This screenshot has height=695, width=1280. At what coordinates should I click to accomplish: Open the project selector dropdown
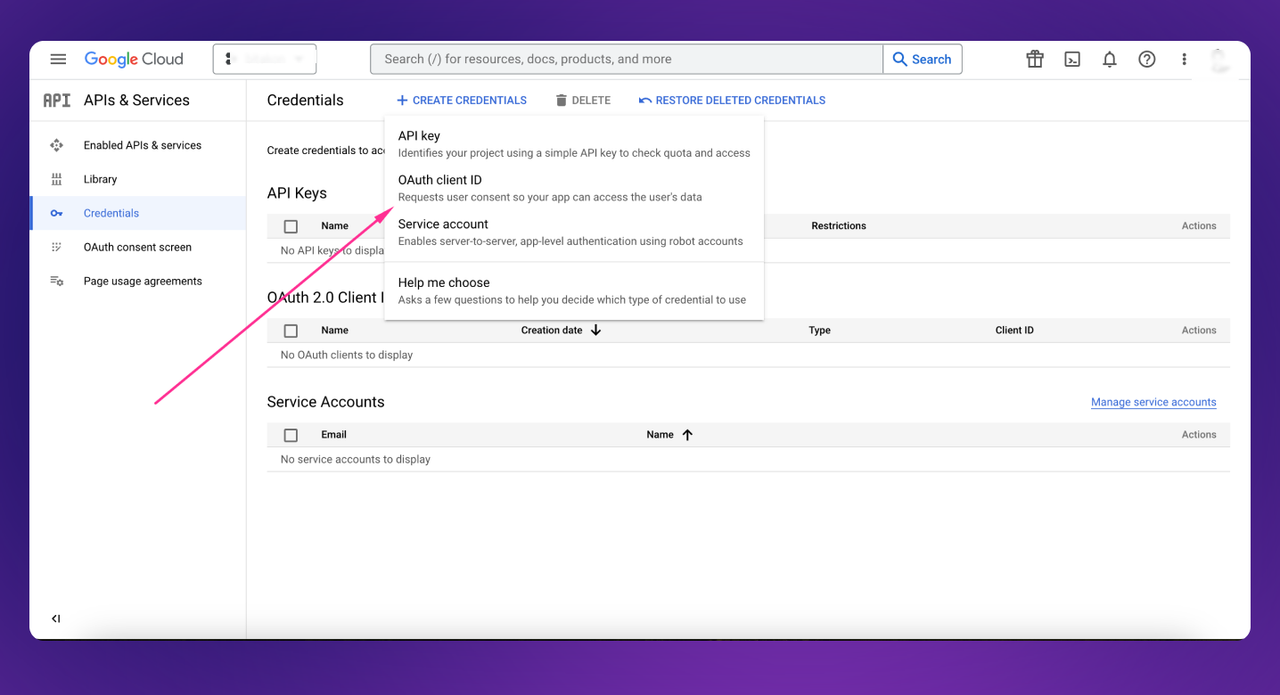[265, 59]
